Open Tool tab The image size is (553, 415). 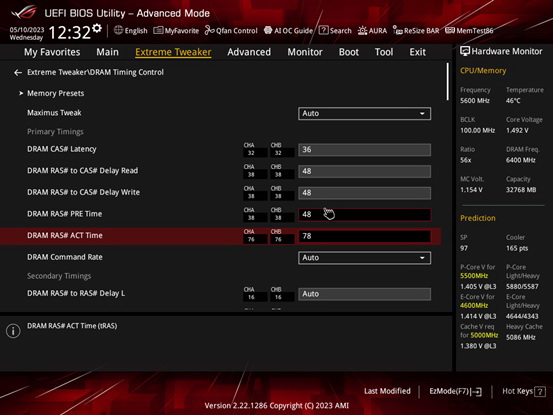pos(384,52)
